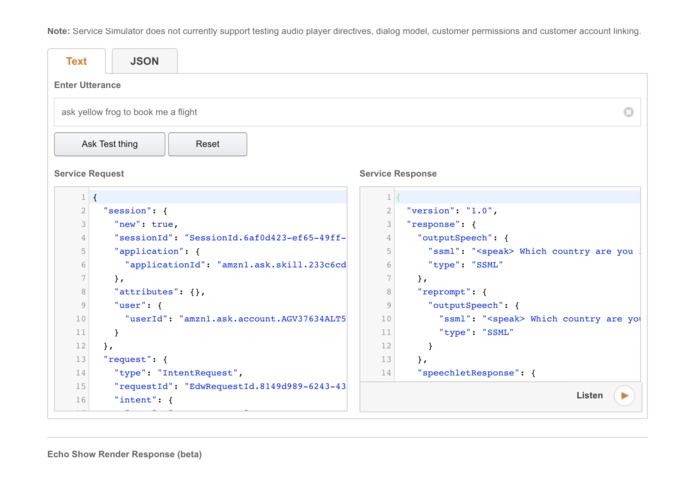
Task: Click the "IntentRequest" type line
Action: click(x=178, y=373)
